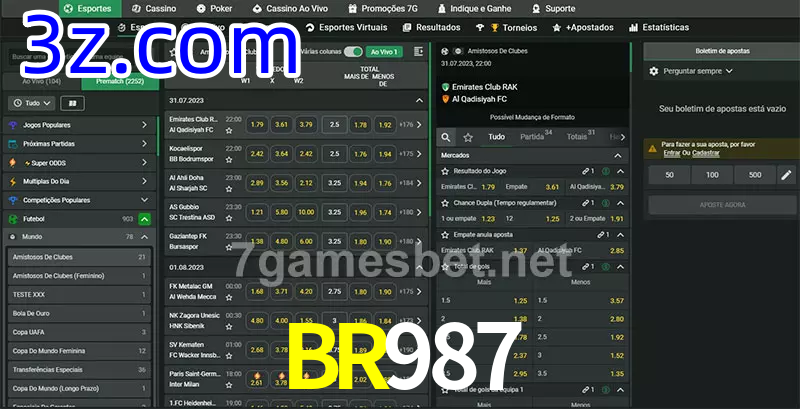This screenshot has height=409, width=800.
Task: Open Indique e Ganhe page
Action: [x=473, y=9]
